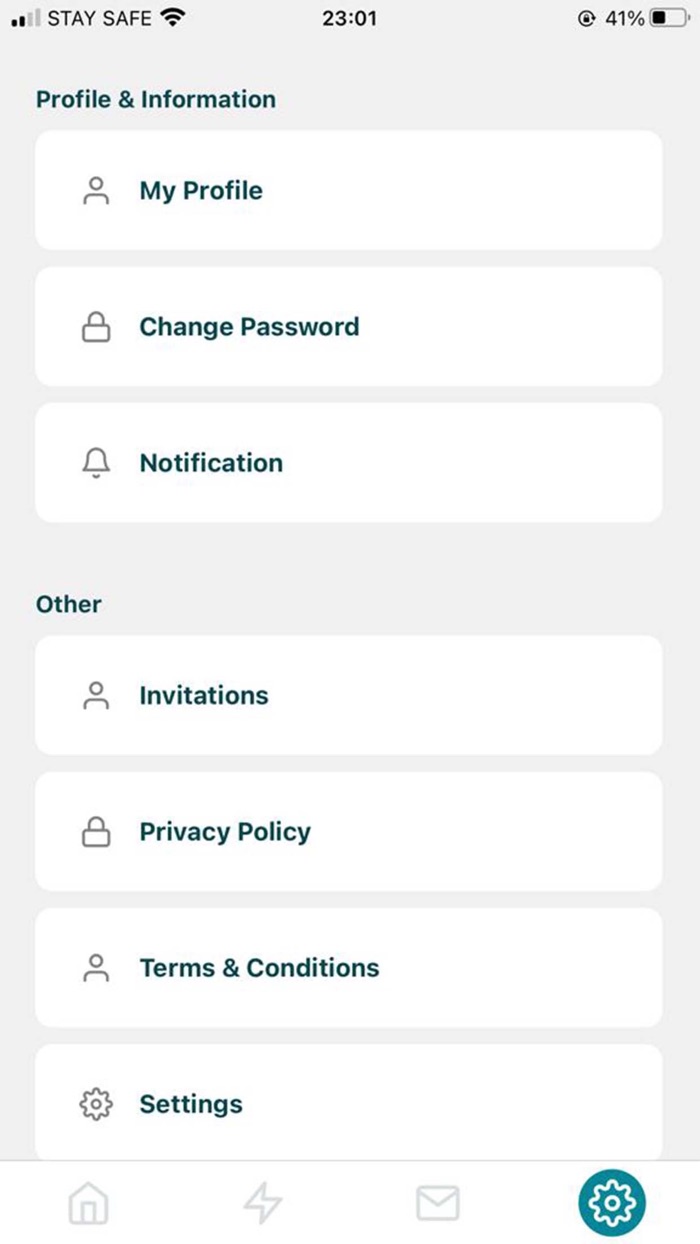Click the person icon beside My Profile
The image size is (700, 1244).
pos(96,190)
